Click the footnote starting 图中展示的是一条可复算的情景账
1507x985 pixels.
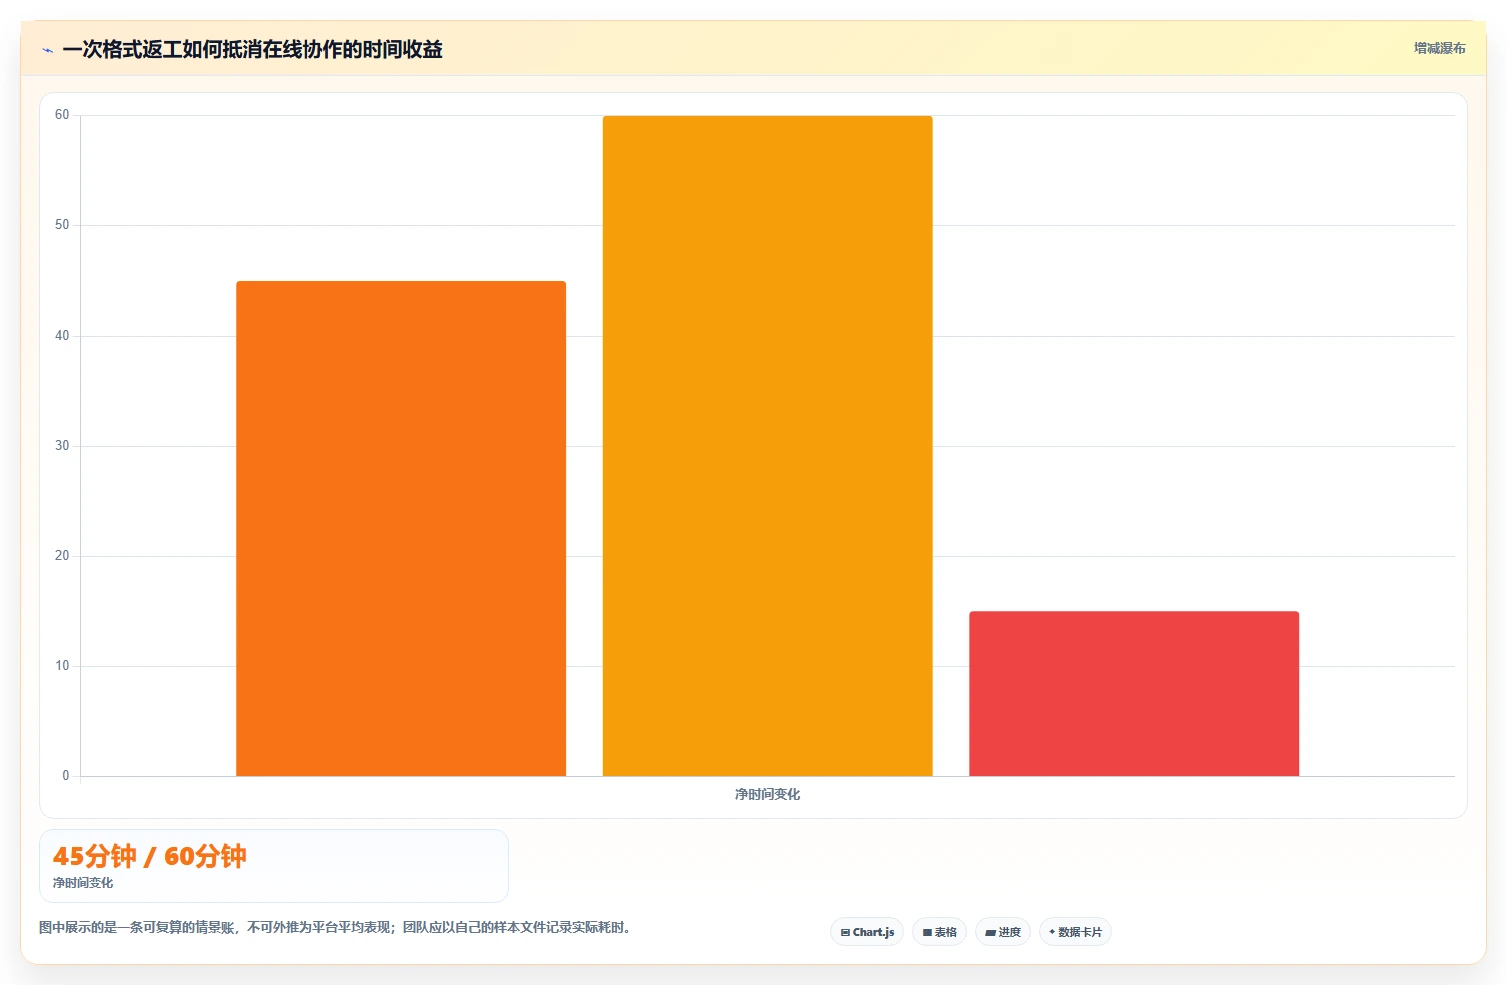[335, 927]
